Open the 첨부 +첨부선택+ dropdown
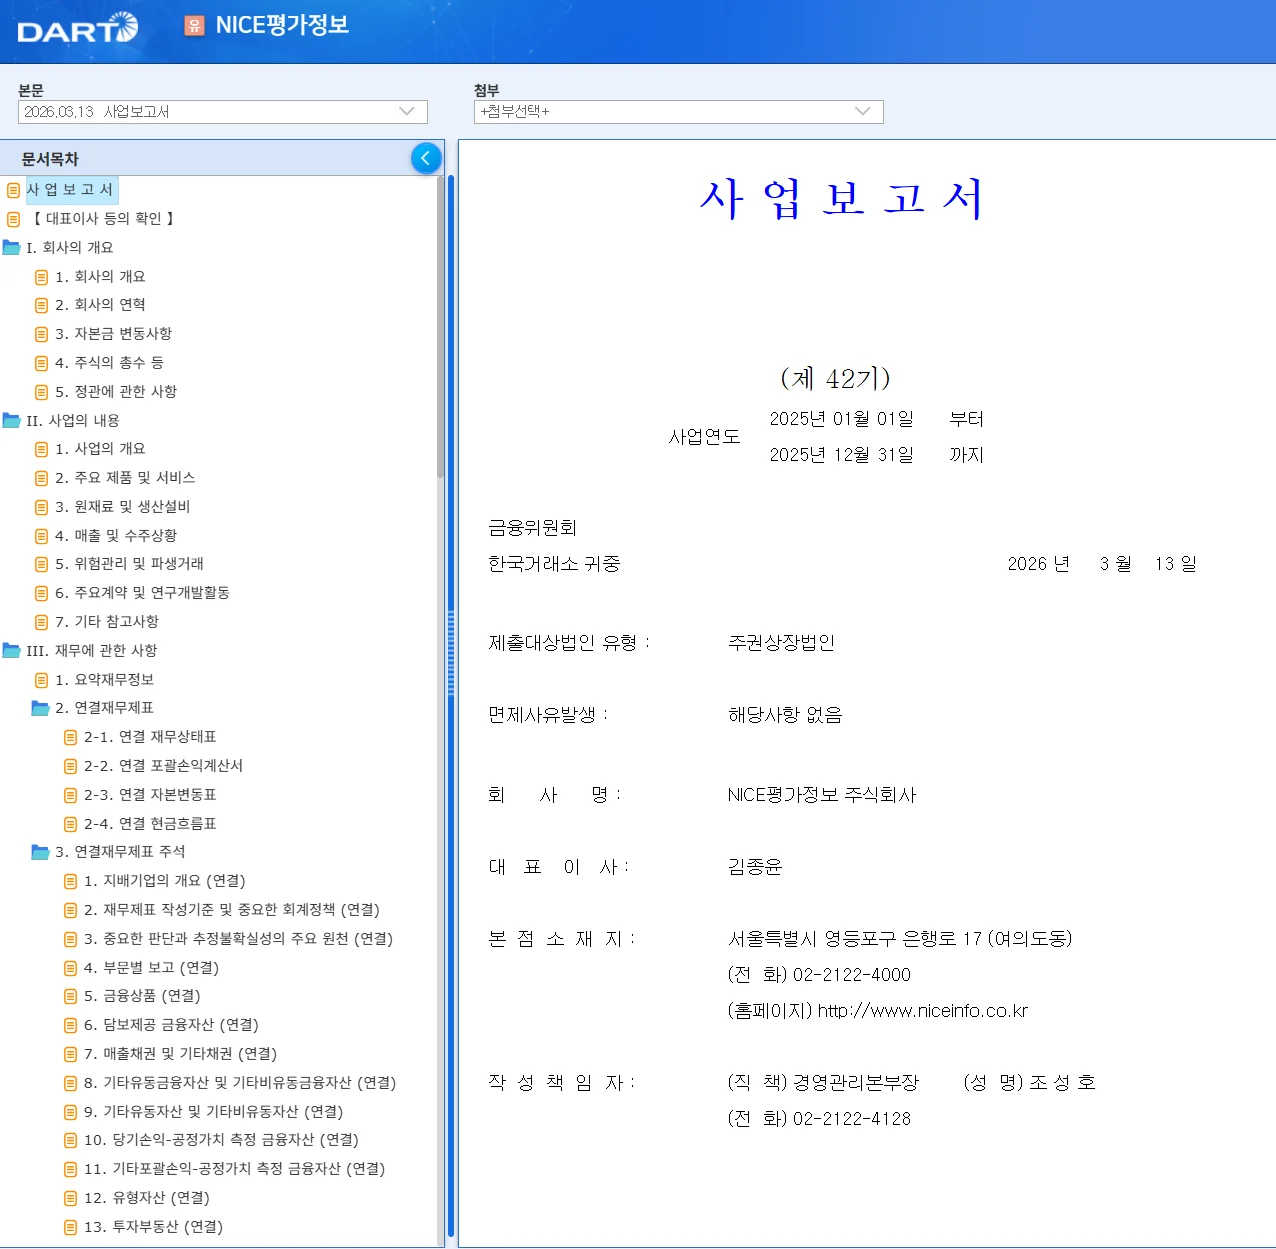This screenshot has height=1249, width=1276. (679, 112)
